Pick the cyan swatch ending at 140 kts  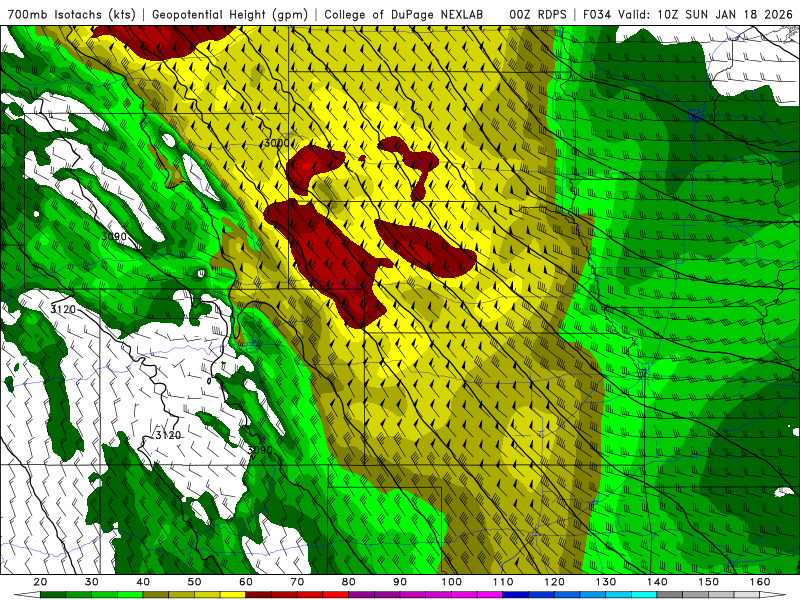pyautogui.click(x=644, y=595)
